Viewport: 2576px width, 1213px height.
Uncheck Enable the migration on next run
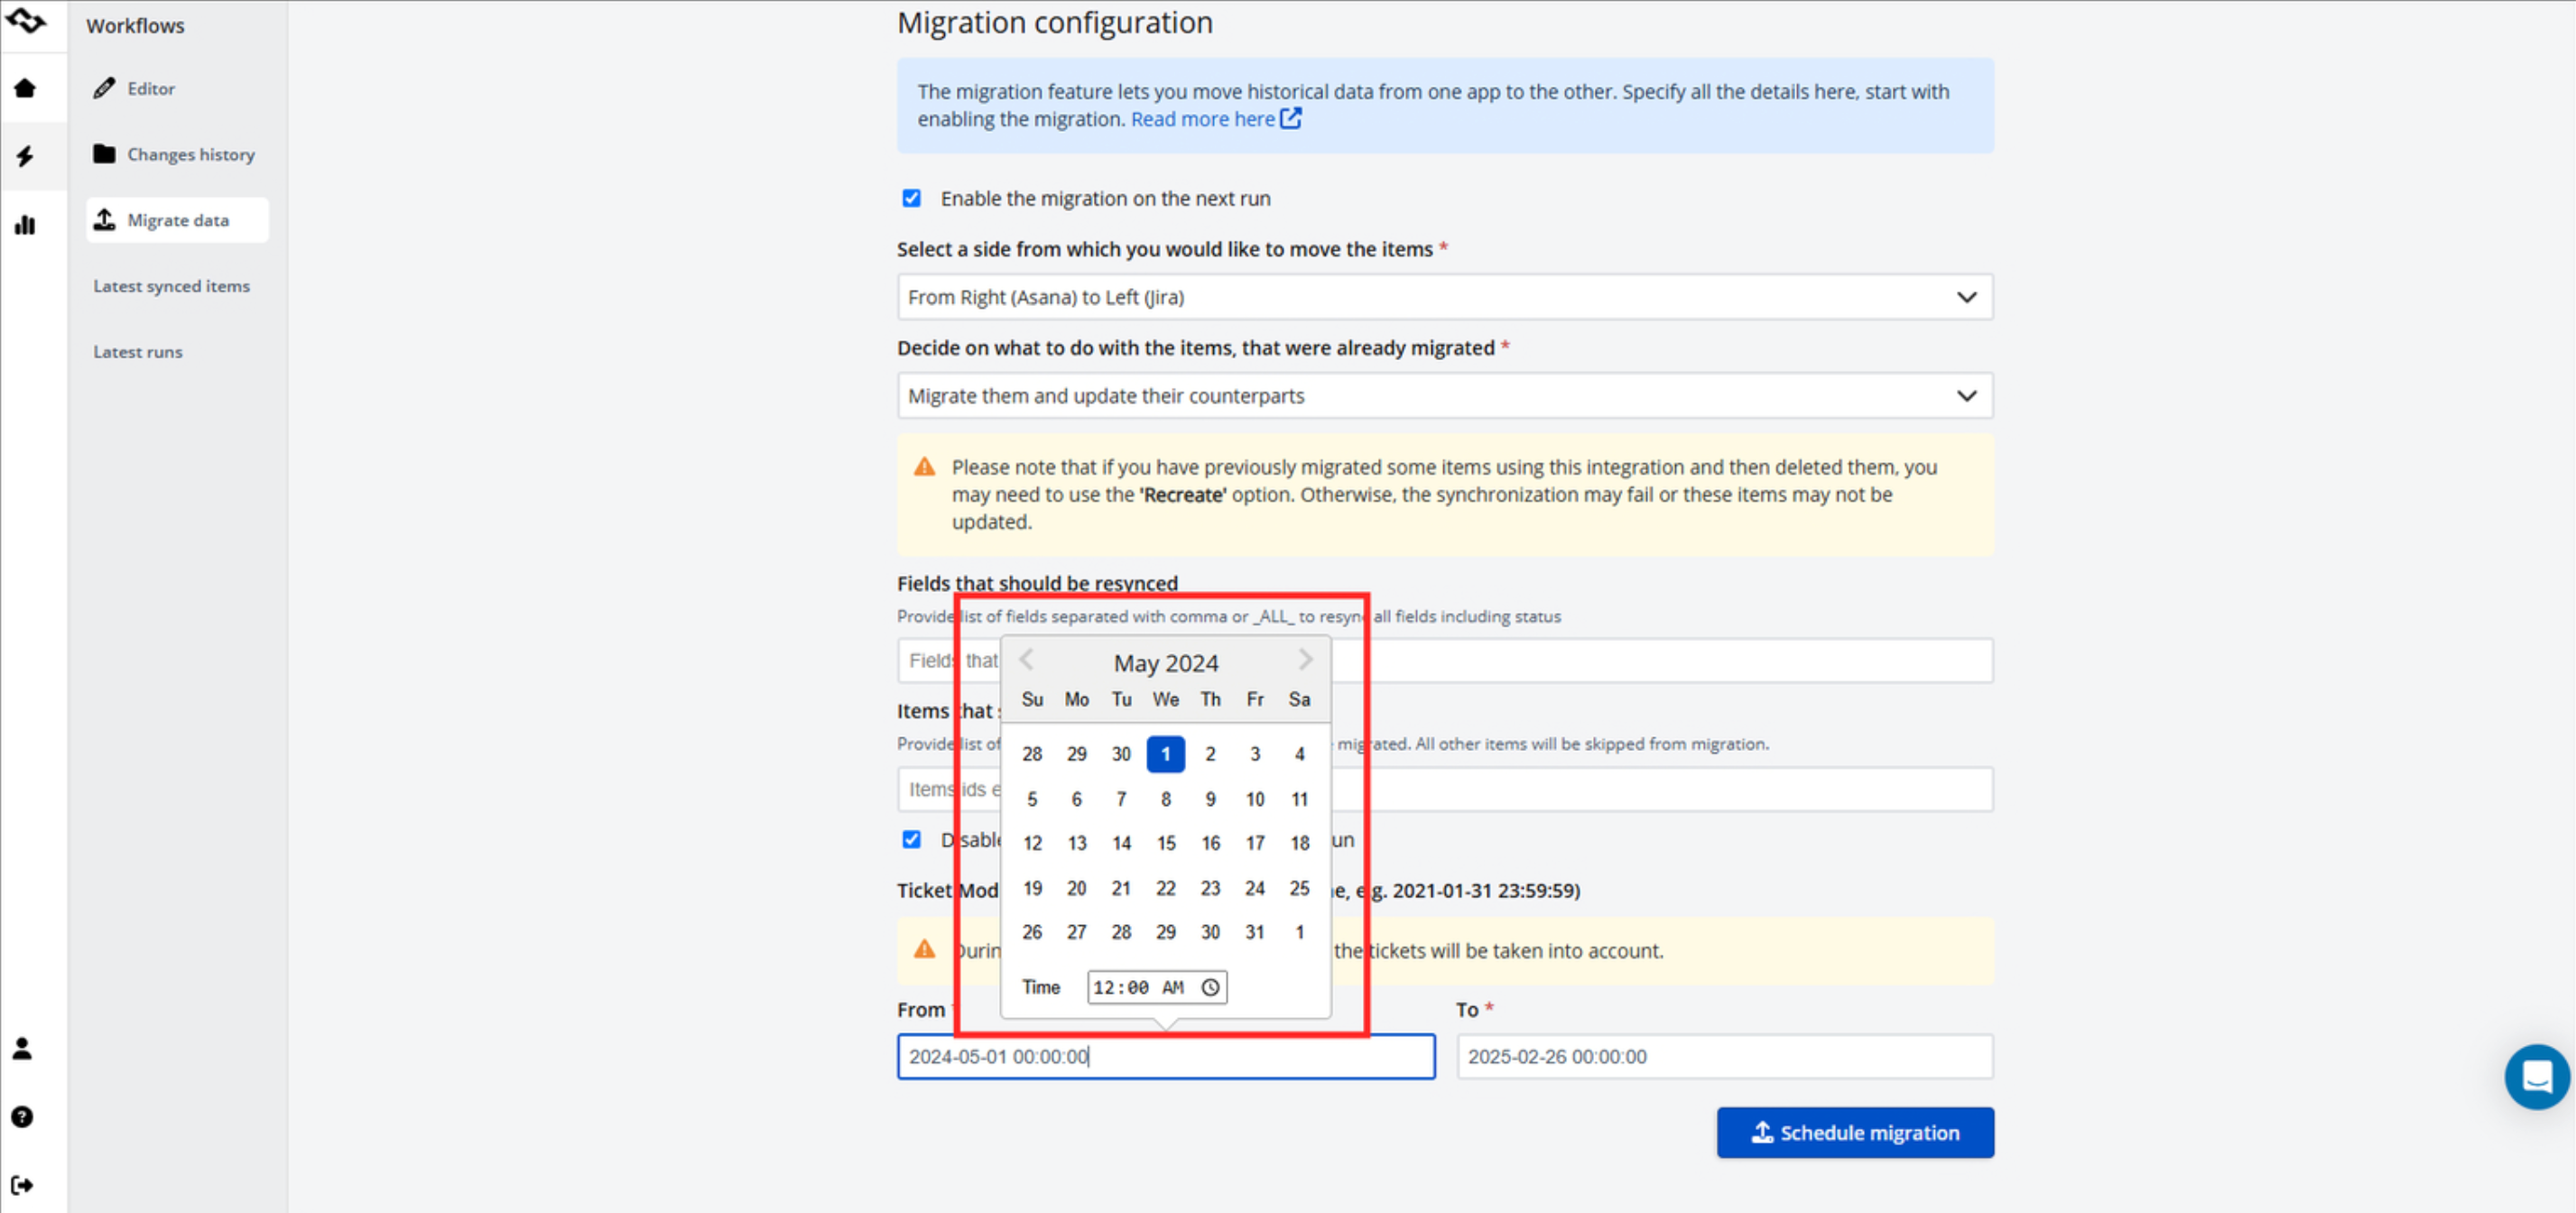(x=911, y=198)
